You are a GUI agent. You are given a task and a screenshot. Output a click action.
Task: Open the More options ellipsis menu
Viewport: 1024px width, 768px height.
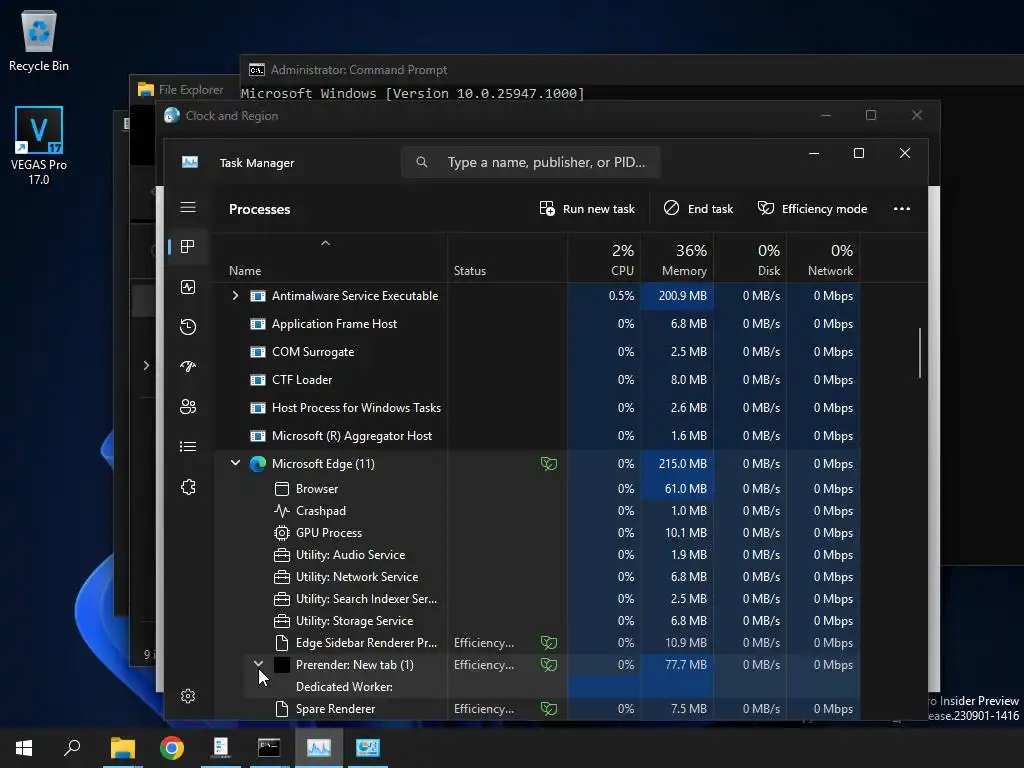[x=902, y=208]
